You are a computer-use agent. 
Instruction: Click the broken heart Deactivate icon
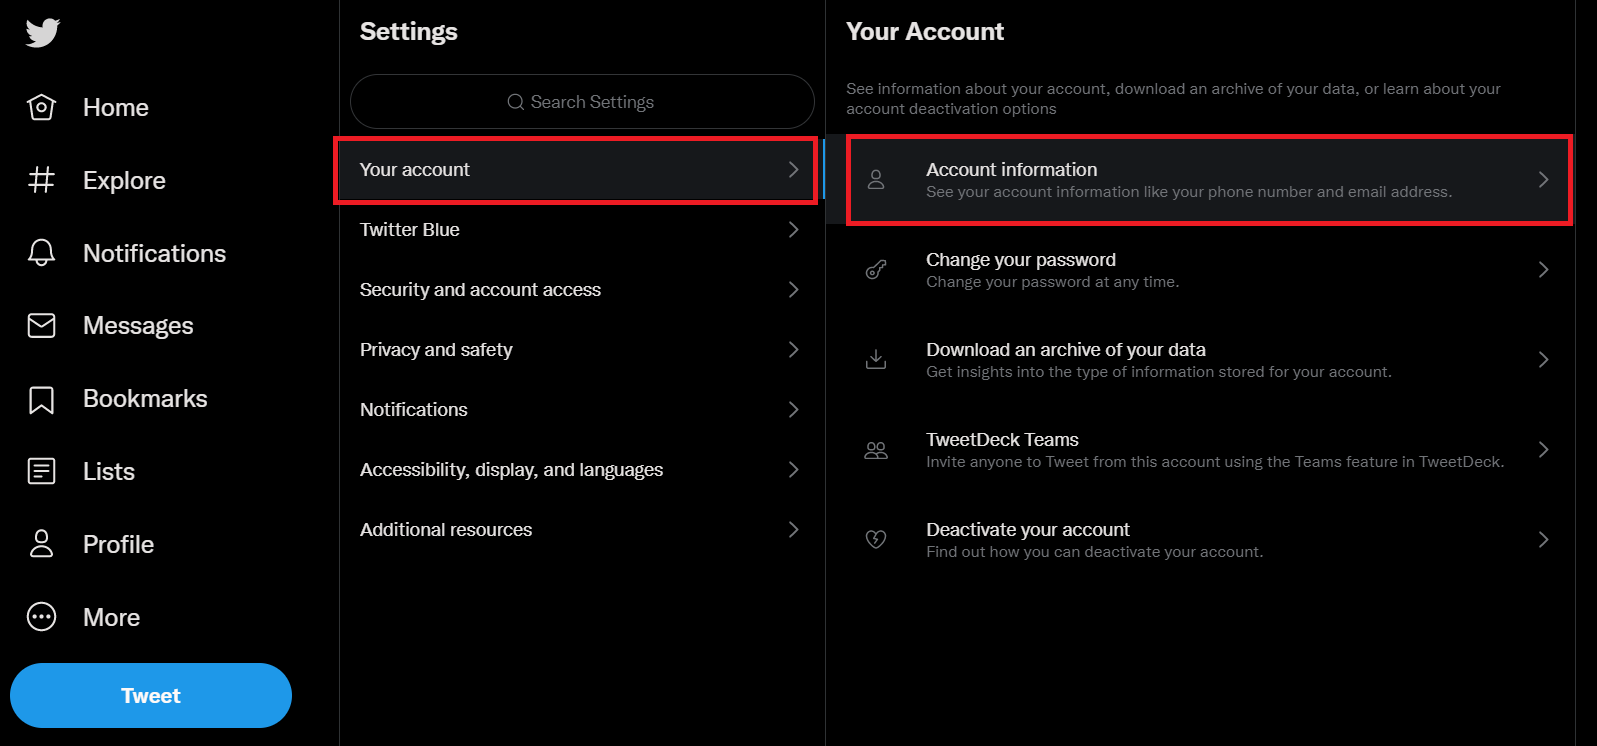(876, 540)
